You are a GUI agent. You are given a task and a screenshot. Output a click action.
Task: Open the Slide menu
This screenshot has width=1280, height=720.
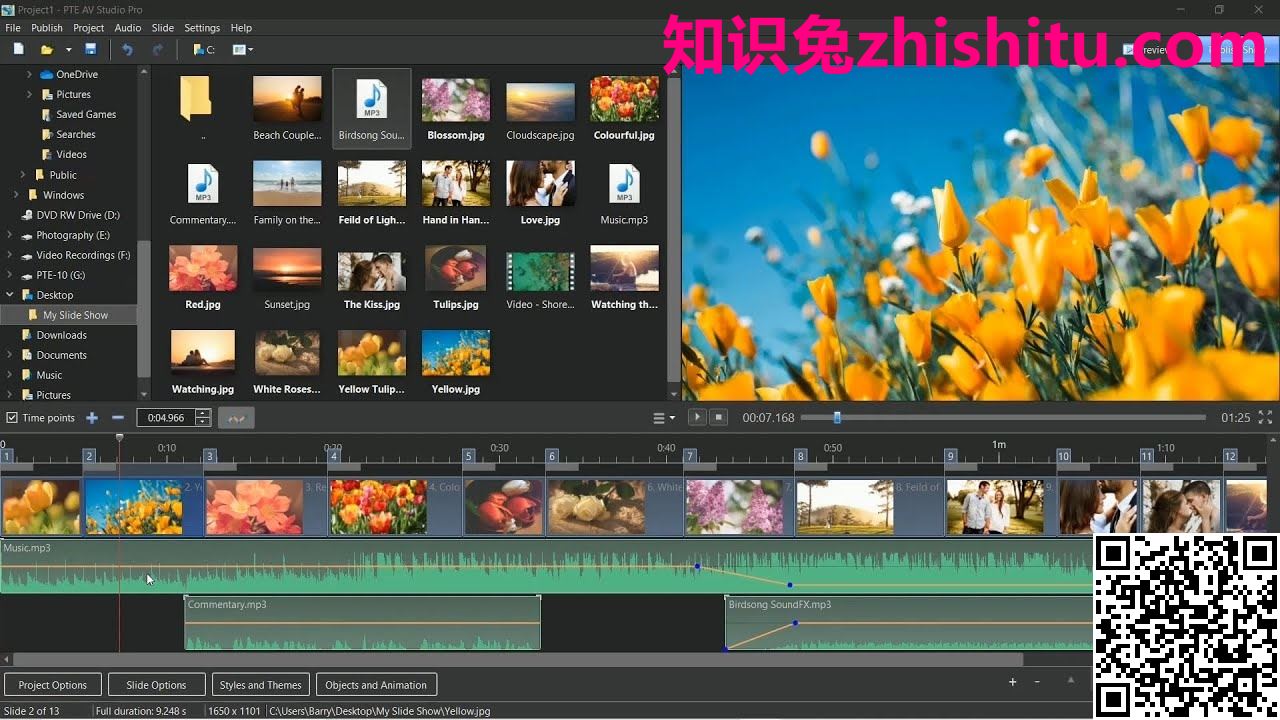pyautogui.click(x=162, y=28)
